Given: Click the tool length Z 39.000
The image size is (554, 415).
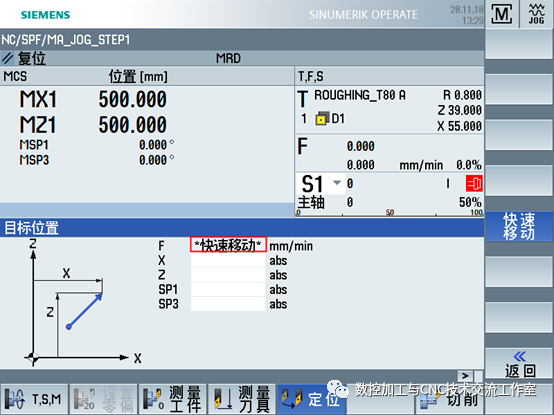Looking at the screenshot, I should tap(460, 110).
